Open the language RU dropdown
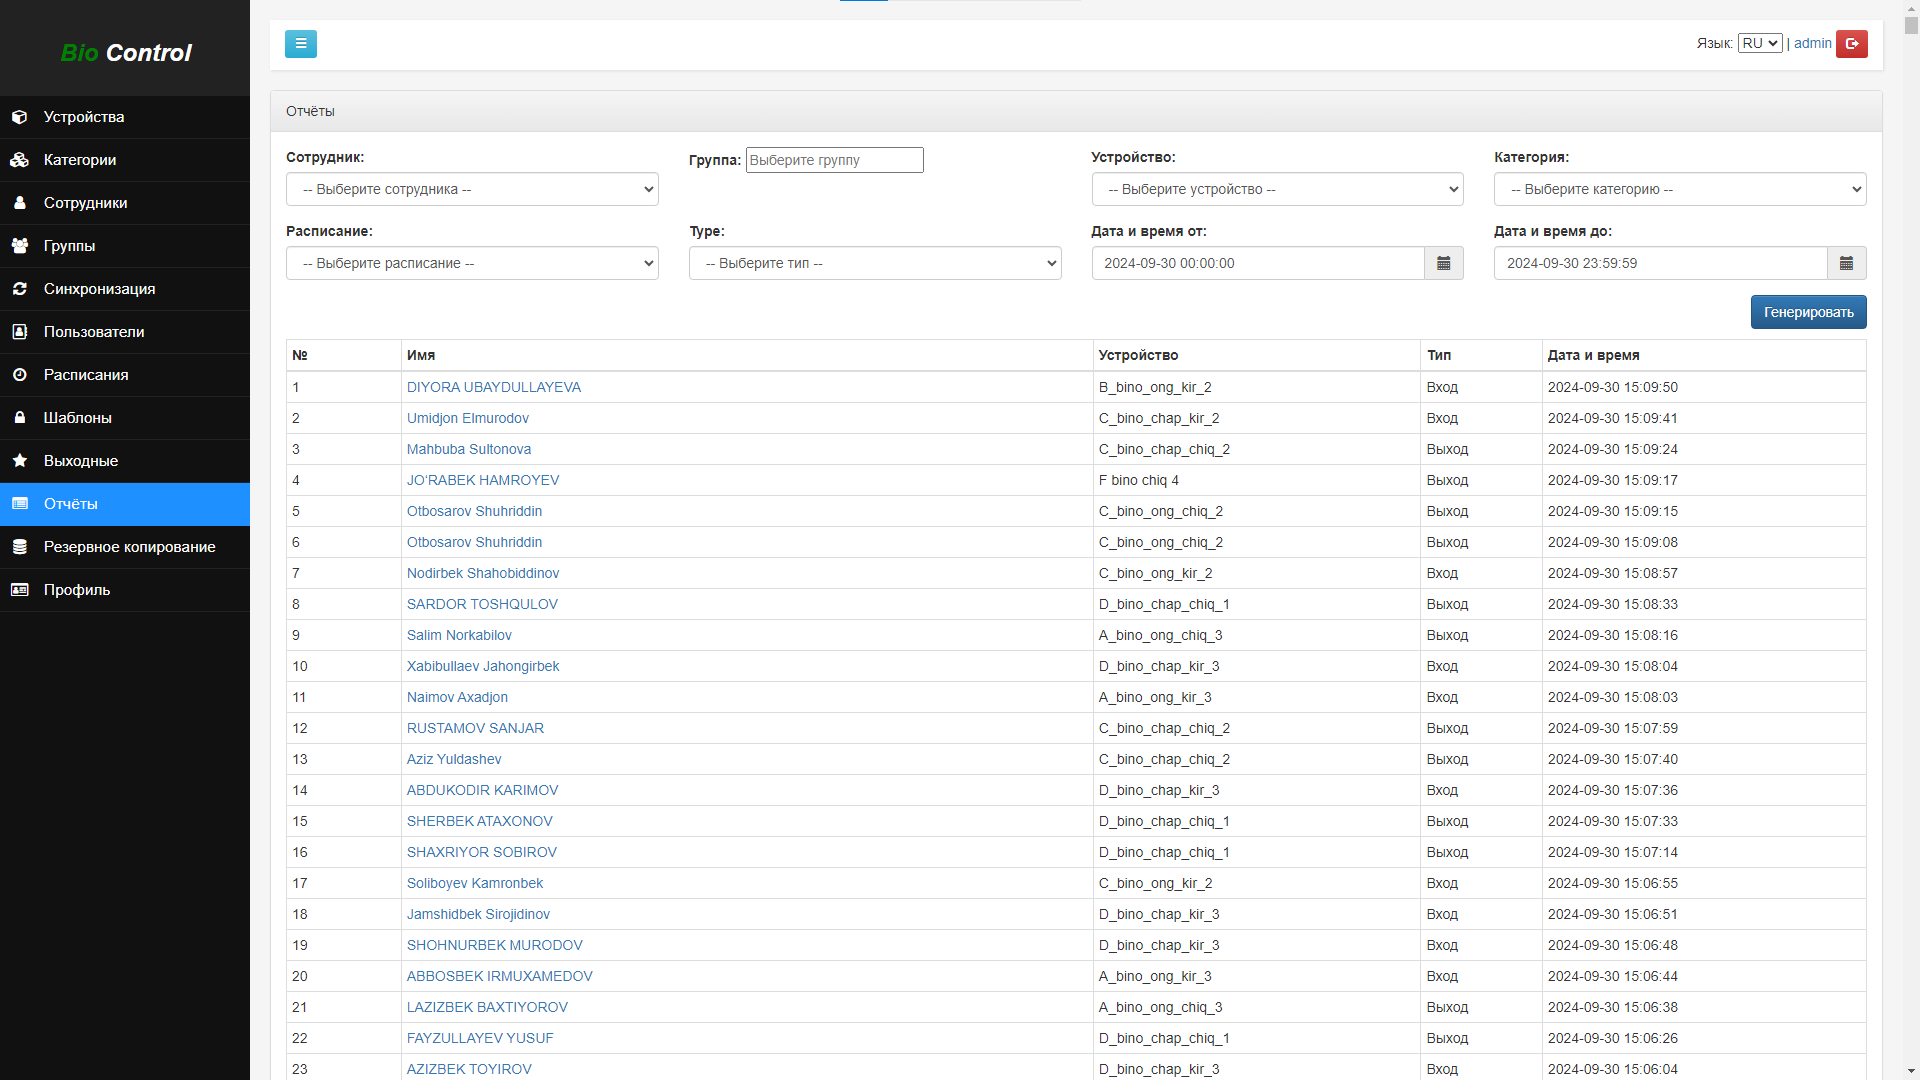 tap(1760, 43)
